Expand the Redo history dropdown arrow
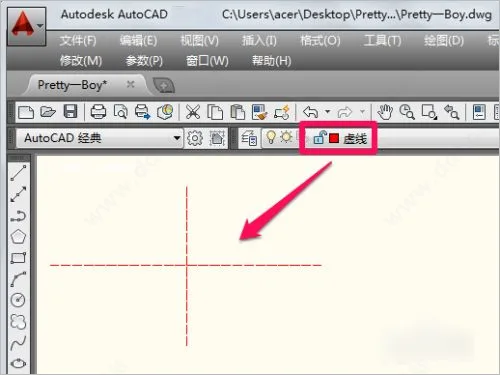Screen dimensions: 500x375 pos(362,112)
